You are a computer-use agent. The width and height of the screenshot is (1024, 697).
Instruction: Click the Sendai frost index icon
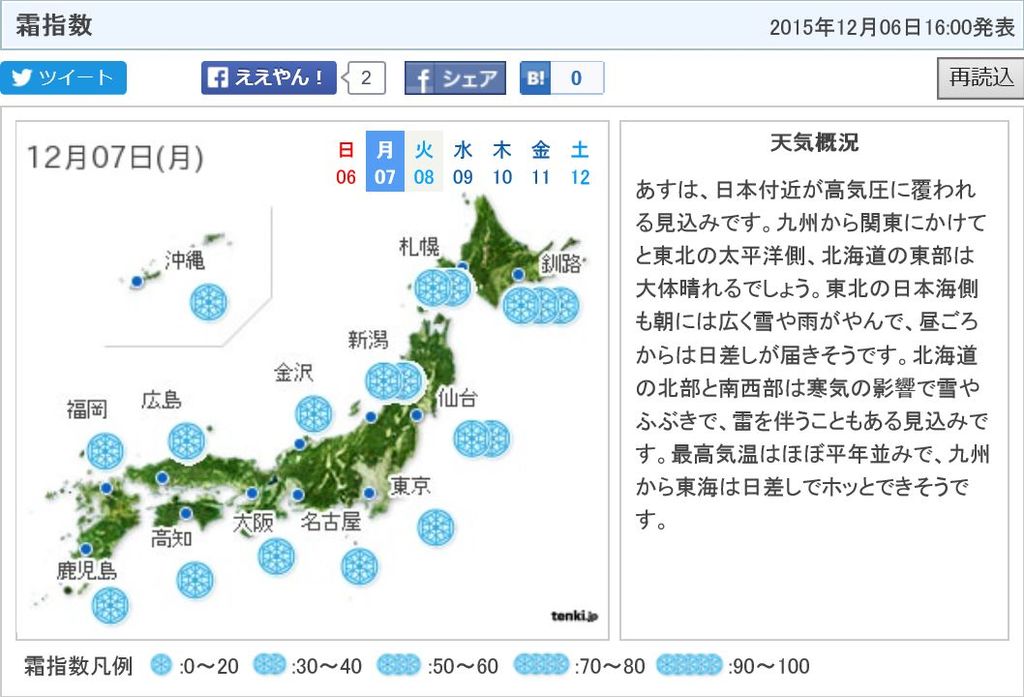(482, 438)
